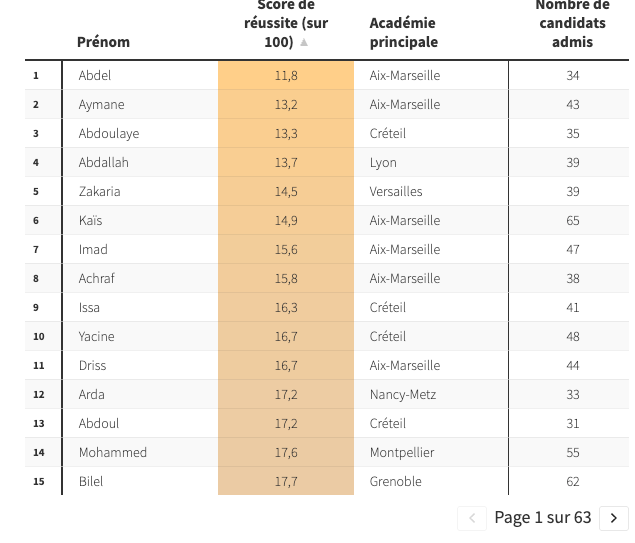Click the 17,7 score cell for Bilel

286,481
